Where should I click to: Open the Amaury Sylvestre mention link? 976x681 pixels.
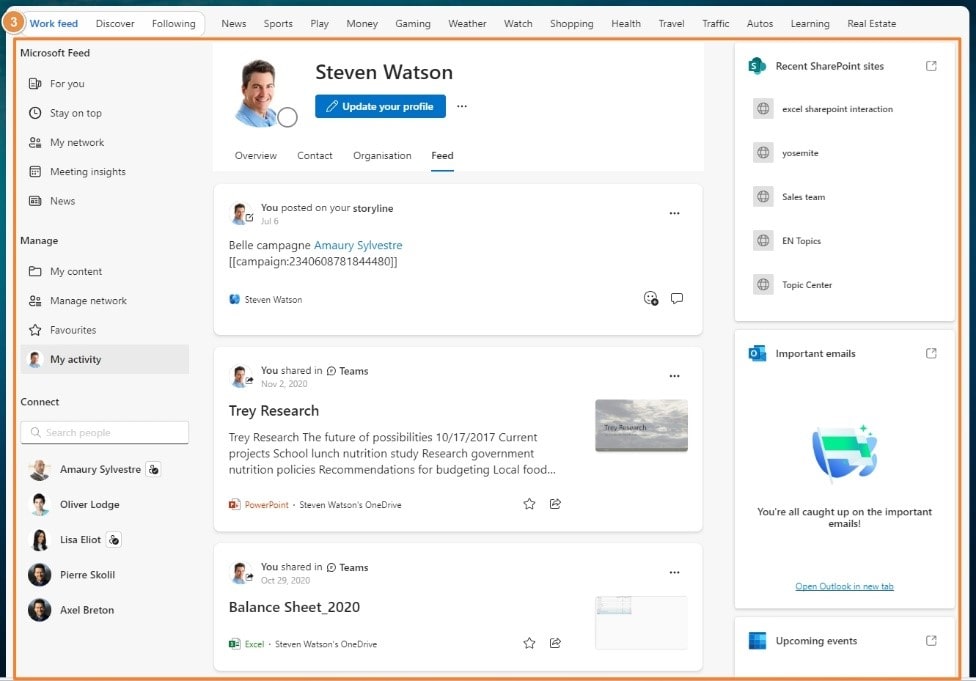point(358,245)
